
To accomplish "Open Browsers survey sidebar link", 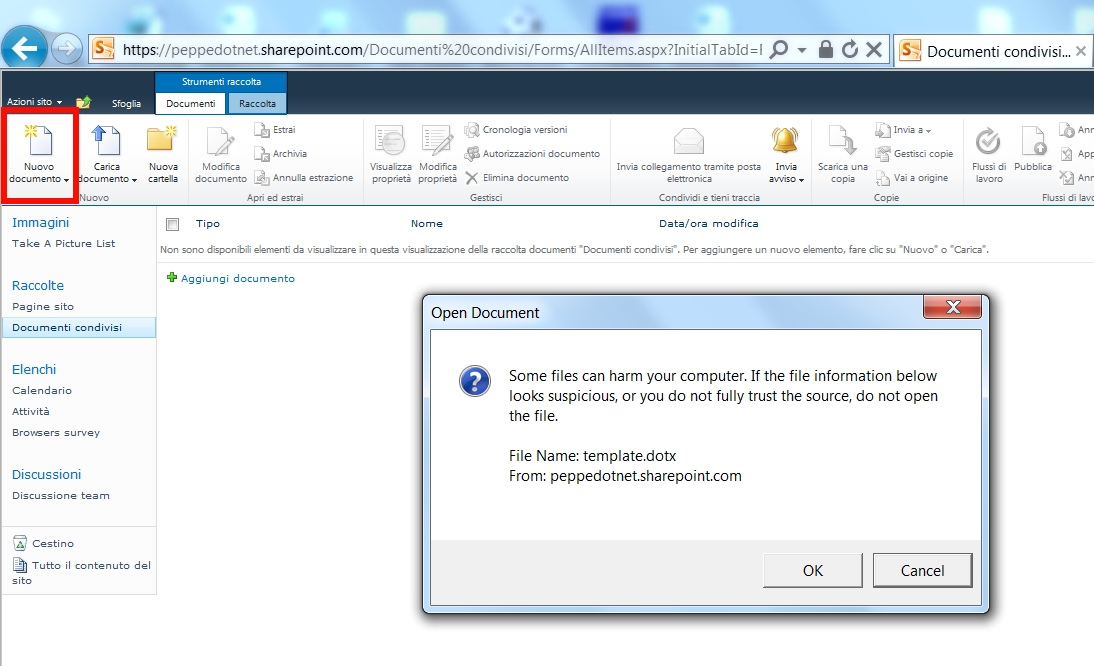I will coord(56,432).
